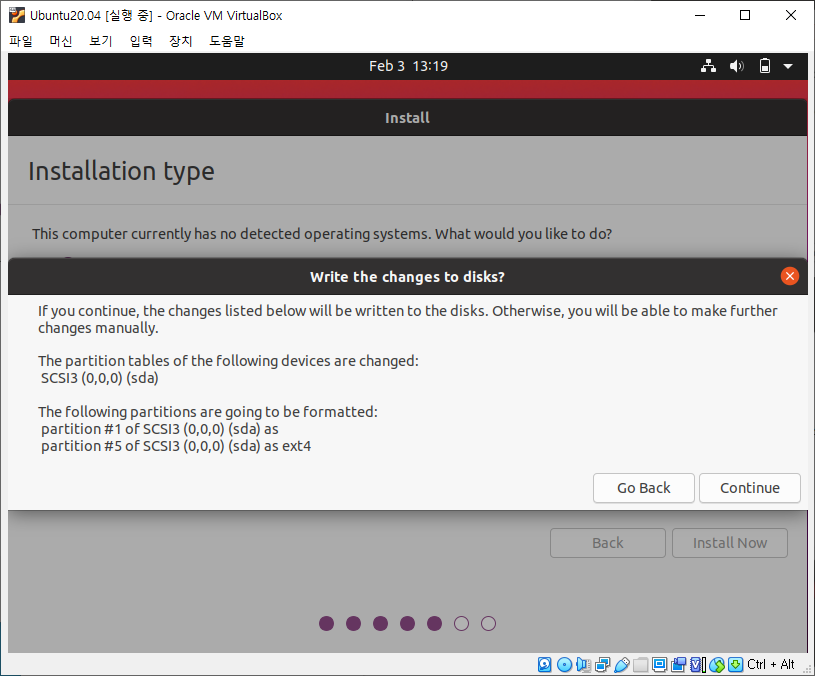Click the keyboard capture green arrow icon

click(x=735, y=665)
